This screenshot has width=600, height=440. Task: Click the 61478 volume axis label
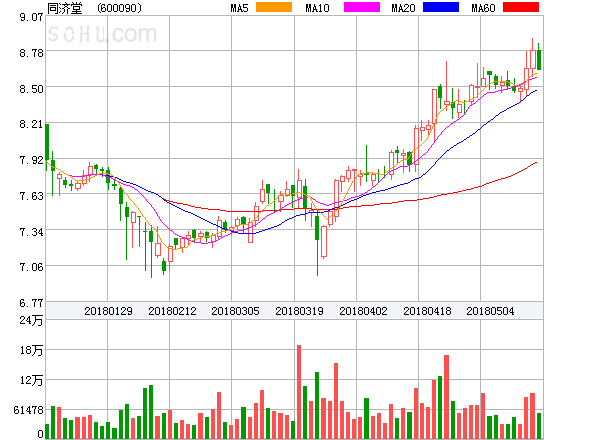pyautogui.click(x=28, y=410)
